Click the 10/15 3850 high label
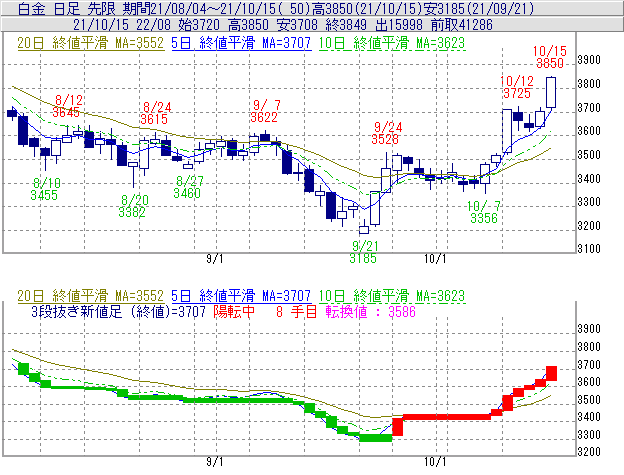624x475 pixels. (x=550, y=57)
